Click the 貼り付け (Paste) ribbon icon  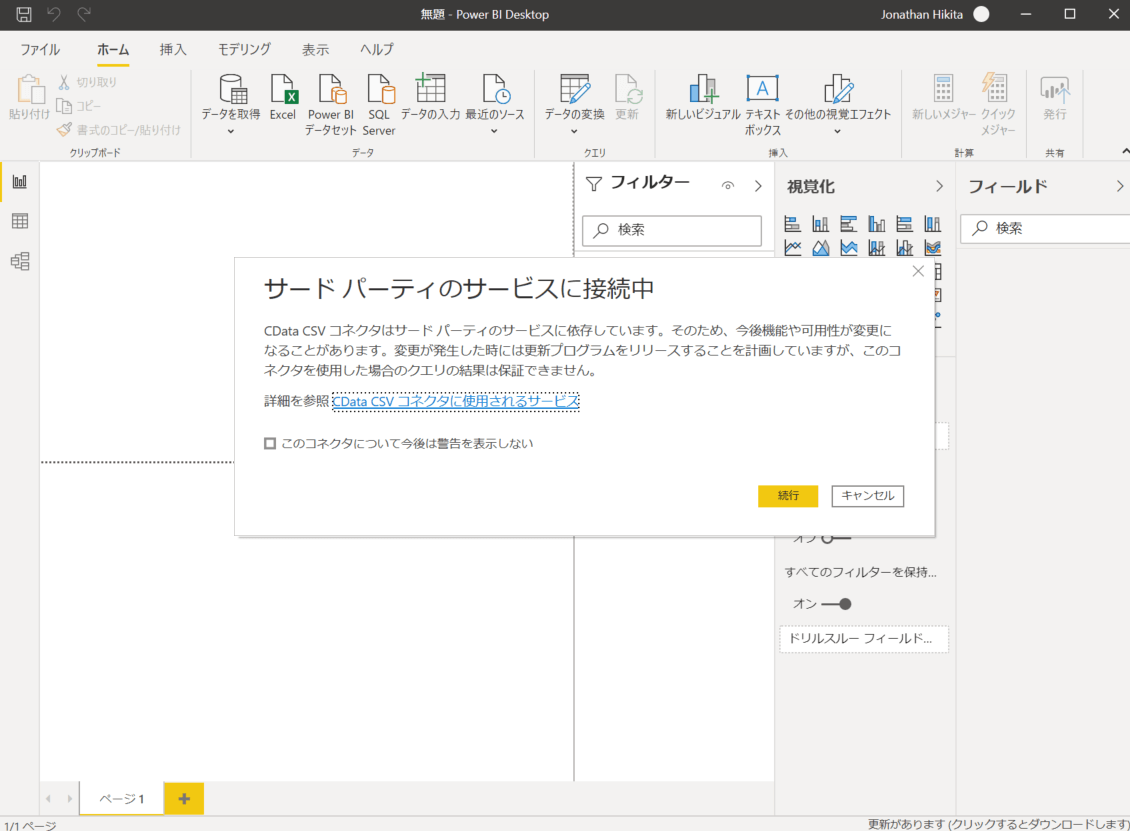coord(30,97)
